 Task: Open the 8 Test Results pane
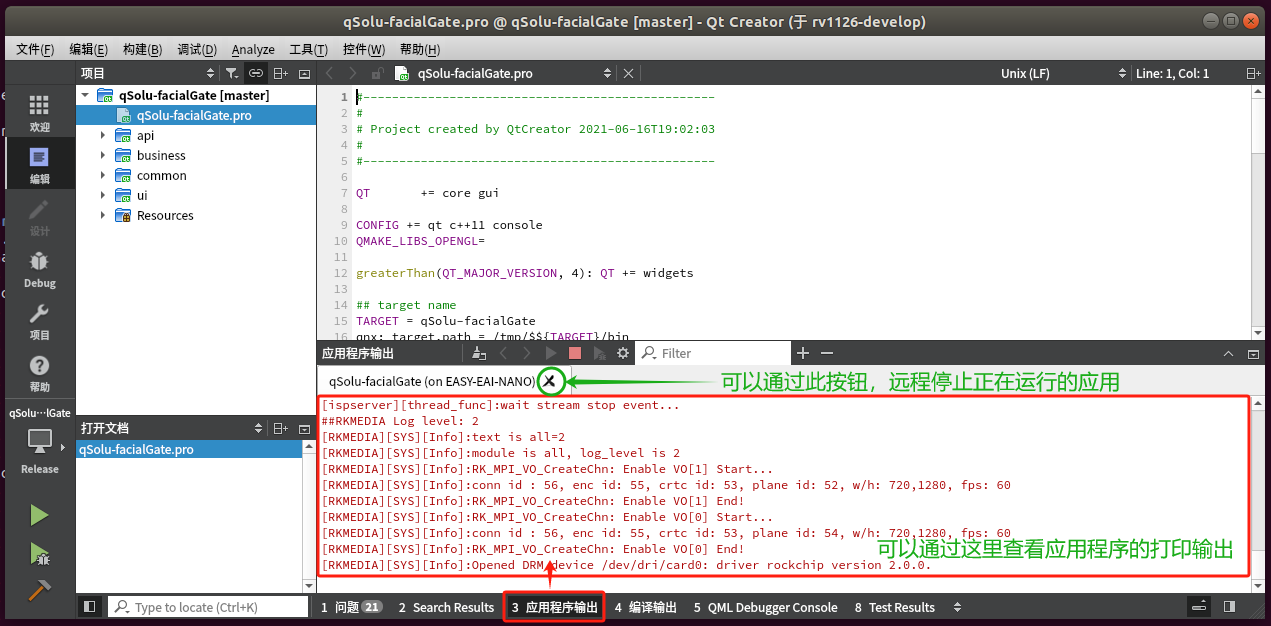pyautogui.click(x=894, y=607)
